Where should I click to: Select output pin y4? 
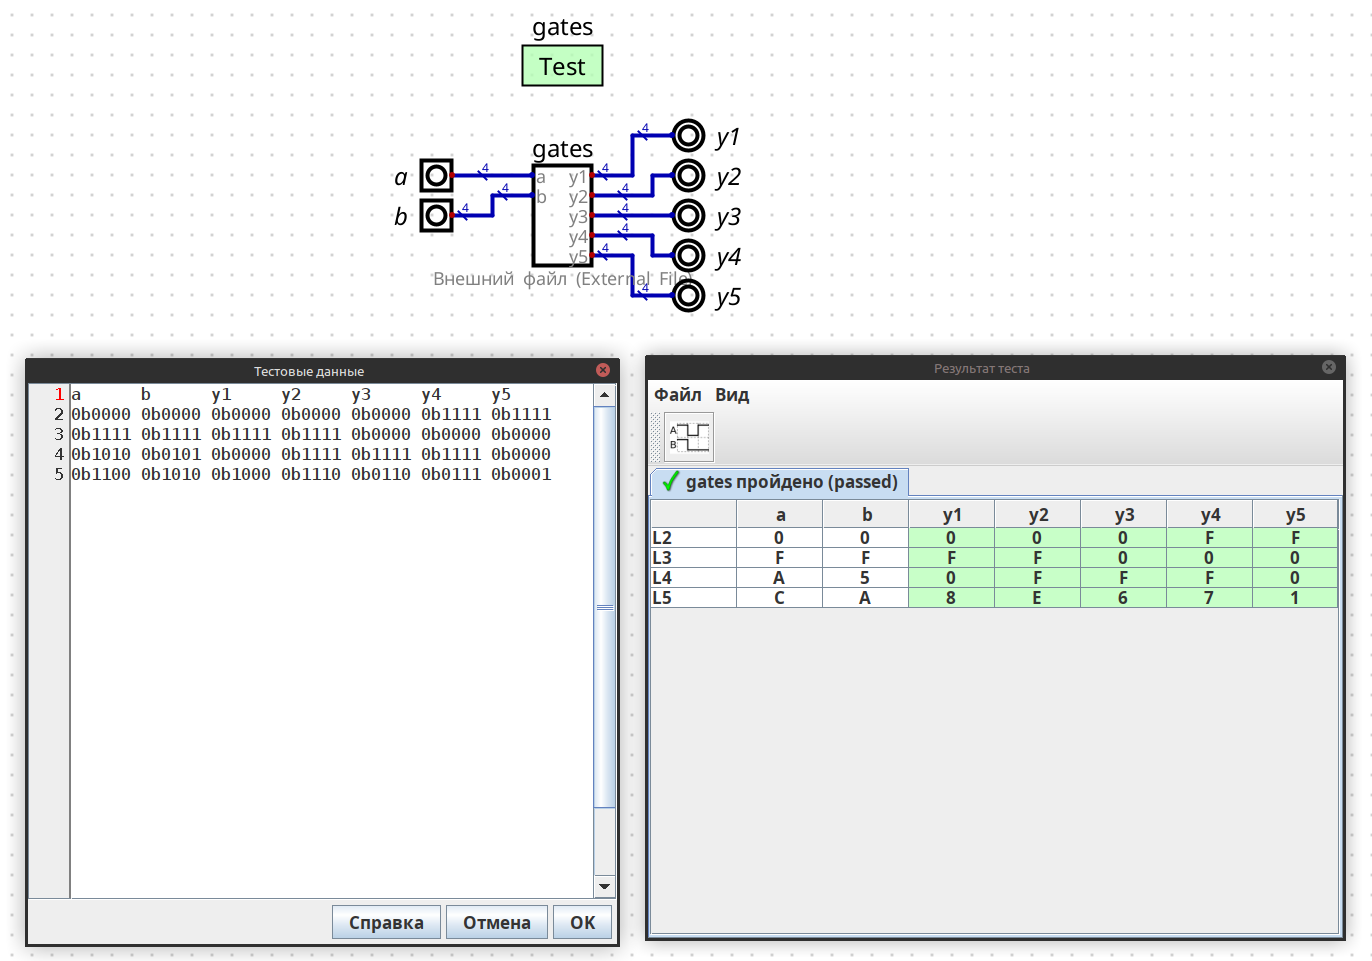tap(688, 256)
